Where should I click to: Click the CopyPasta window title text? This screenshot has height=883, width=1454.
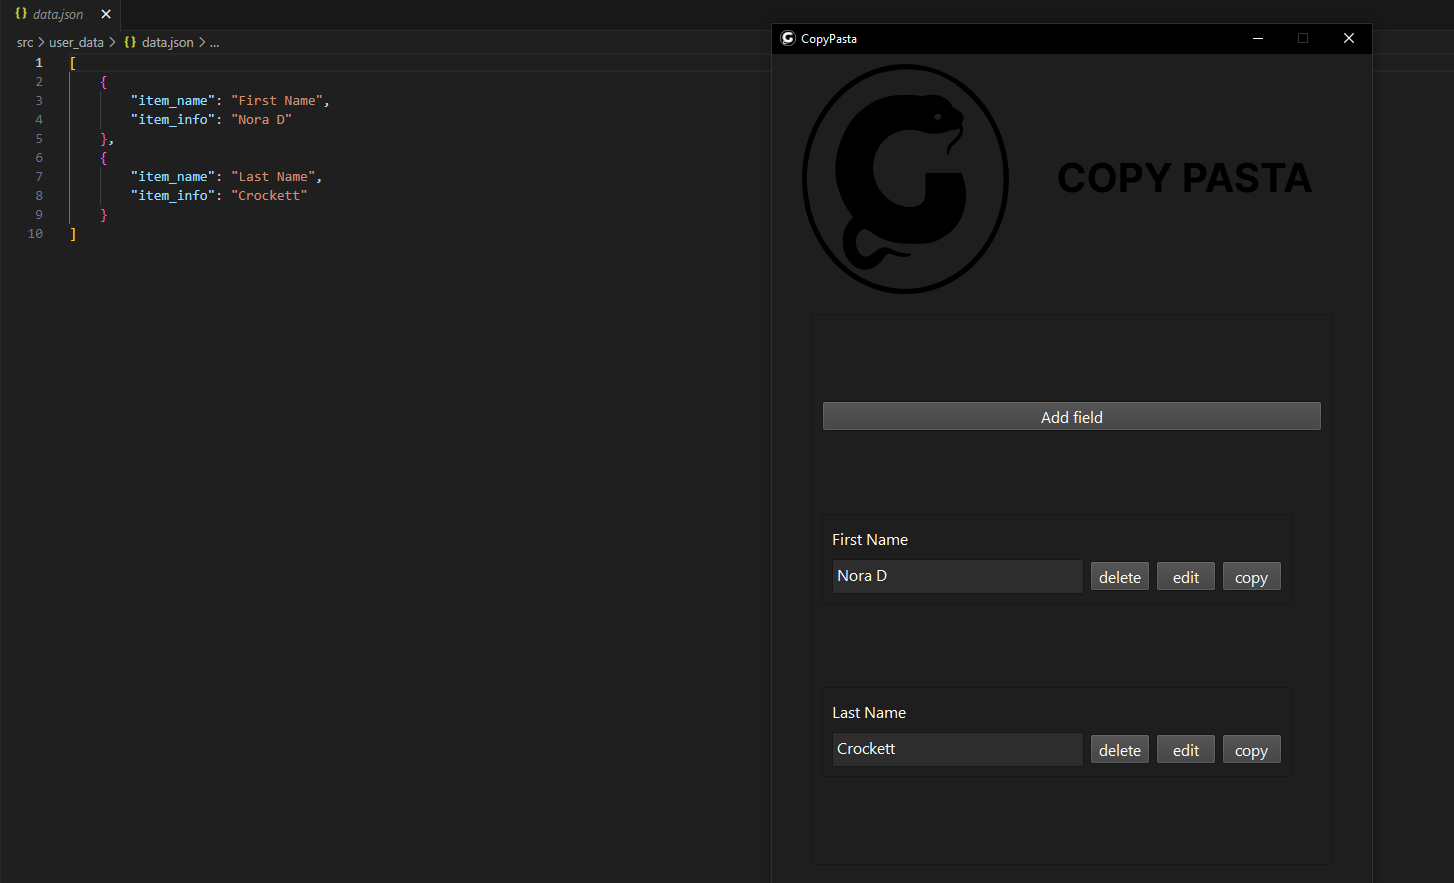click(x=829, y=38)
